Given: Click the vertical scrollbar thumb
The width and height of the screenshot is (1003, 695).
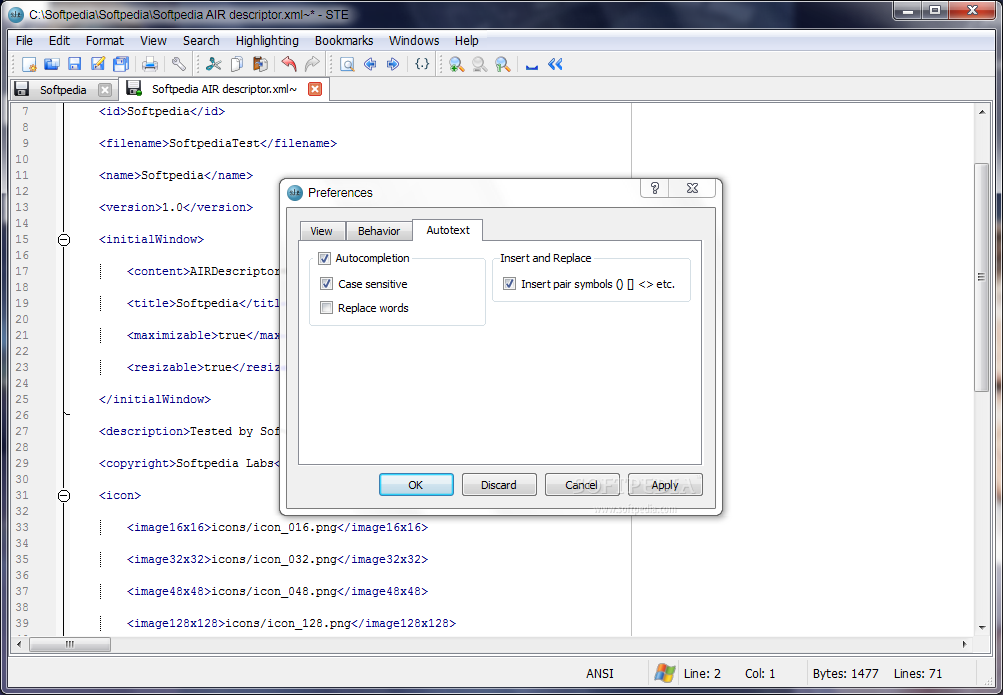Looking at the screenshot, I should point(981,277).
